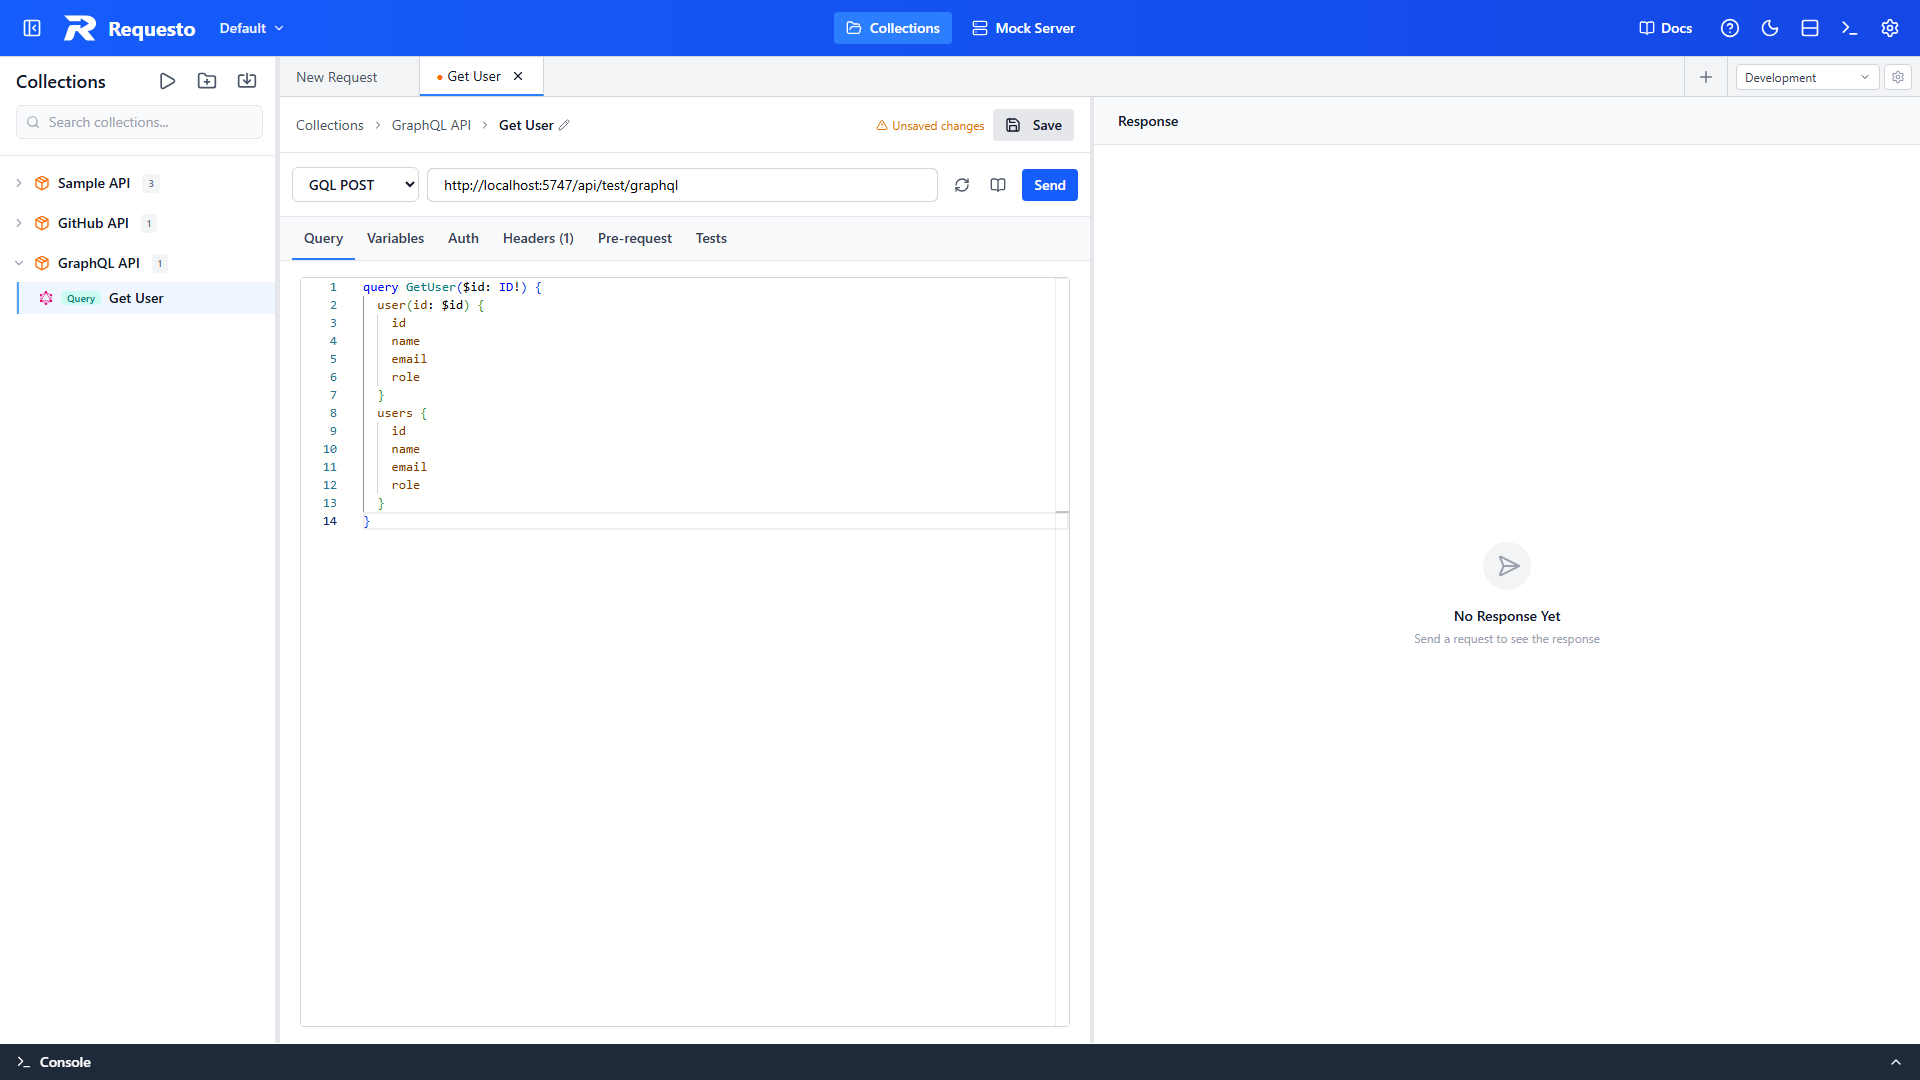Open the Mock Server view
The width and height of the screenshot is (1920, 1080).
click(1023, 28)
